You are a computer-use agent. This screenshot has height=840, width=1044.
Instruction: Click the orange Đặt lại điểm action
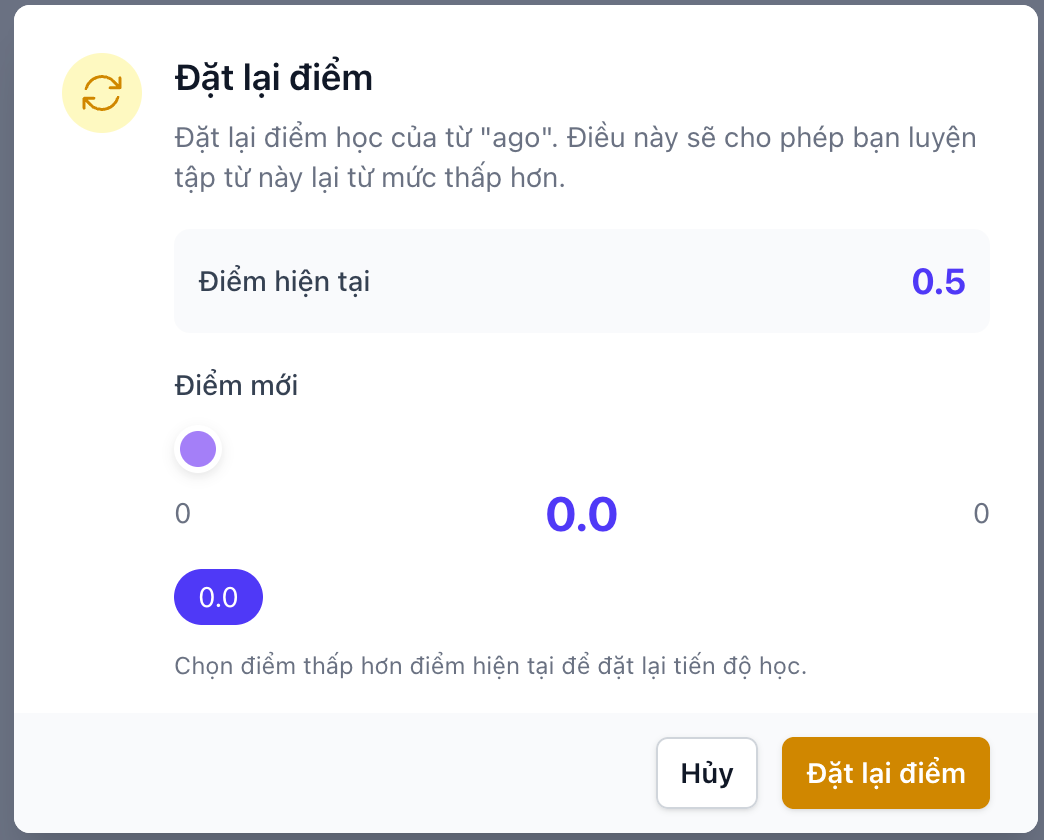tap(885, 772)
